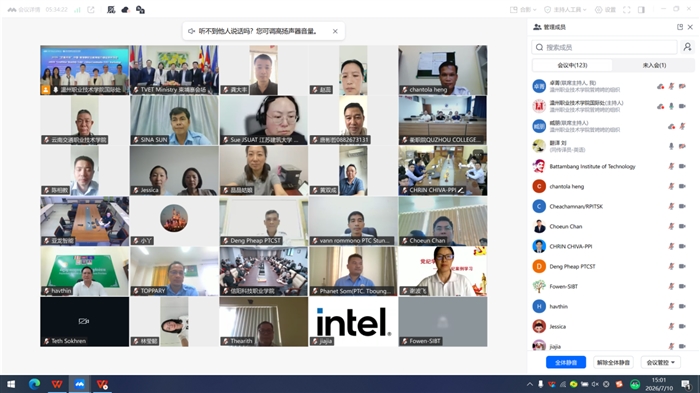Click the orange host badge on 温州职业技术学院 video tile
Screen dimensions: 700x393
pos(45,90)
